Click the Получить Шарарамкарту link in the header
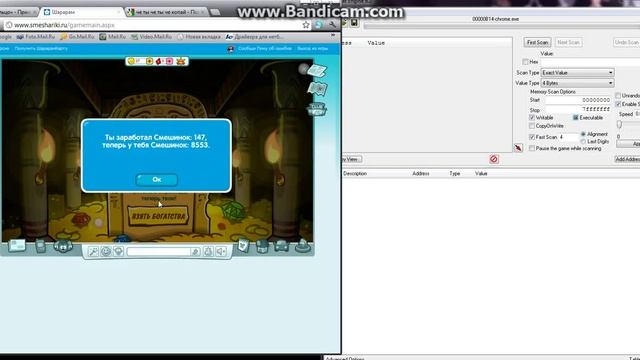The image size is (640, 360). coord(41,49)
